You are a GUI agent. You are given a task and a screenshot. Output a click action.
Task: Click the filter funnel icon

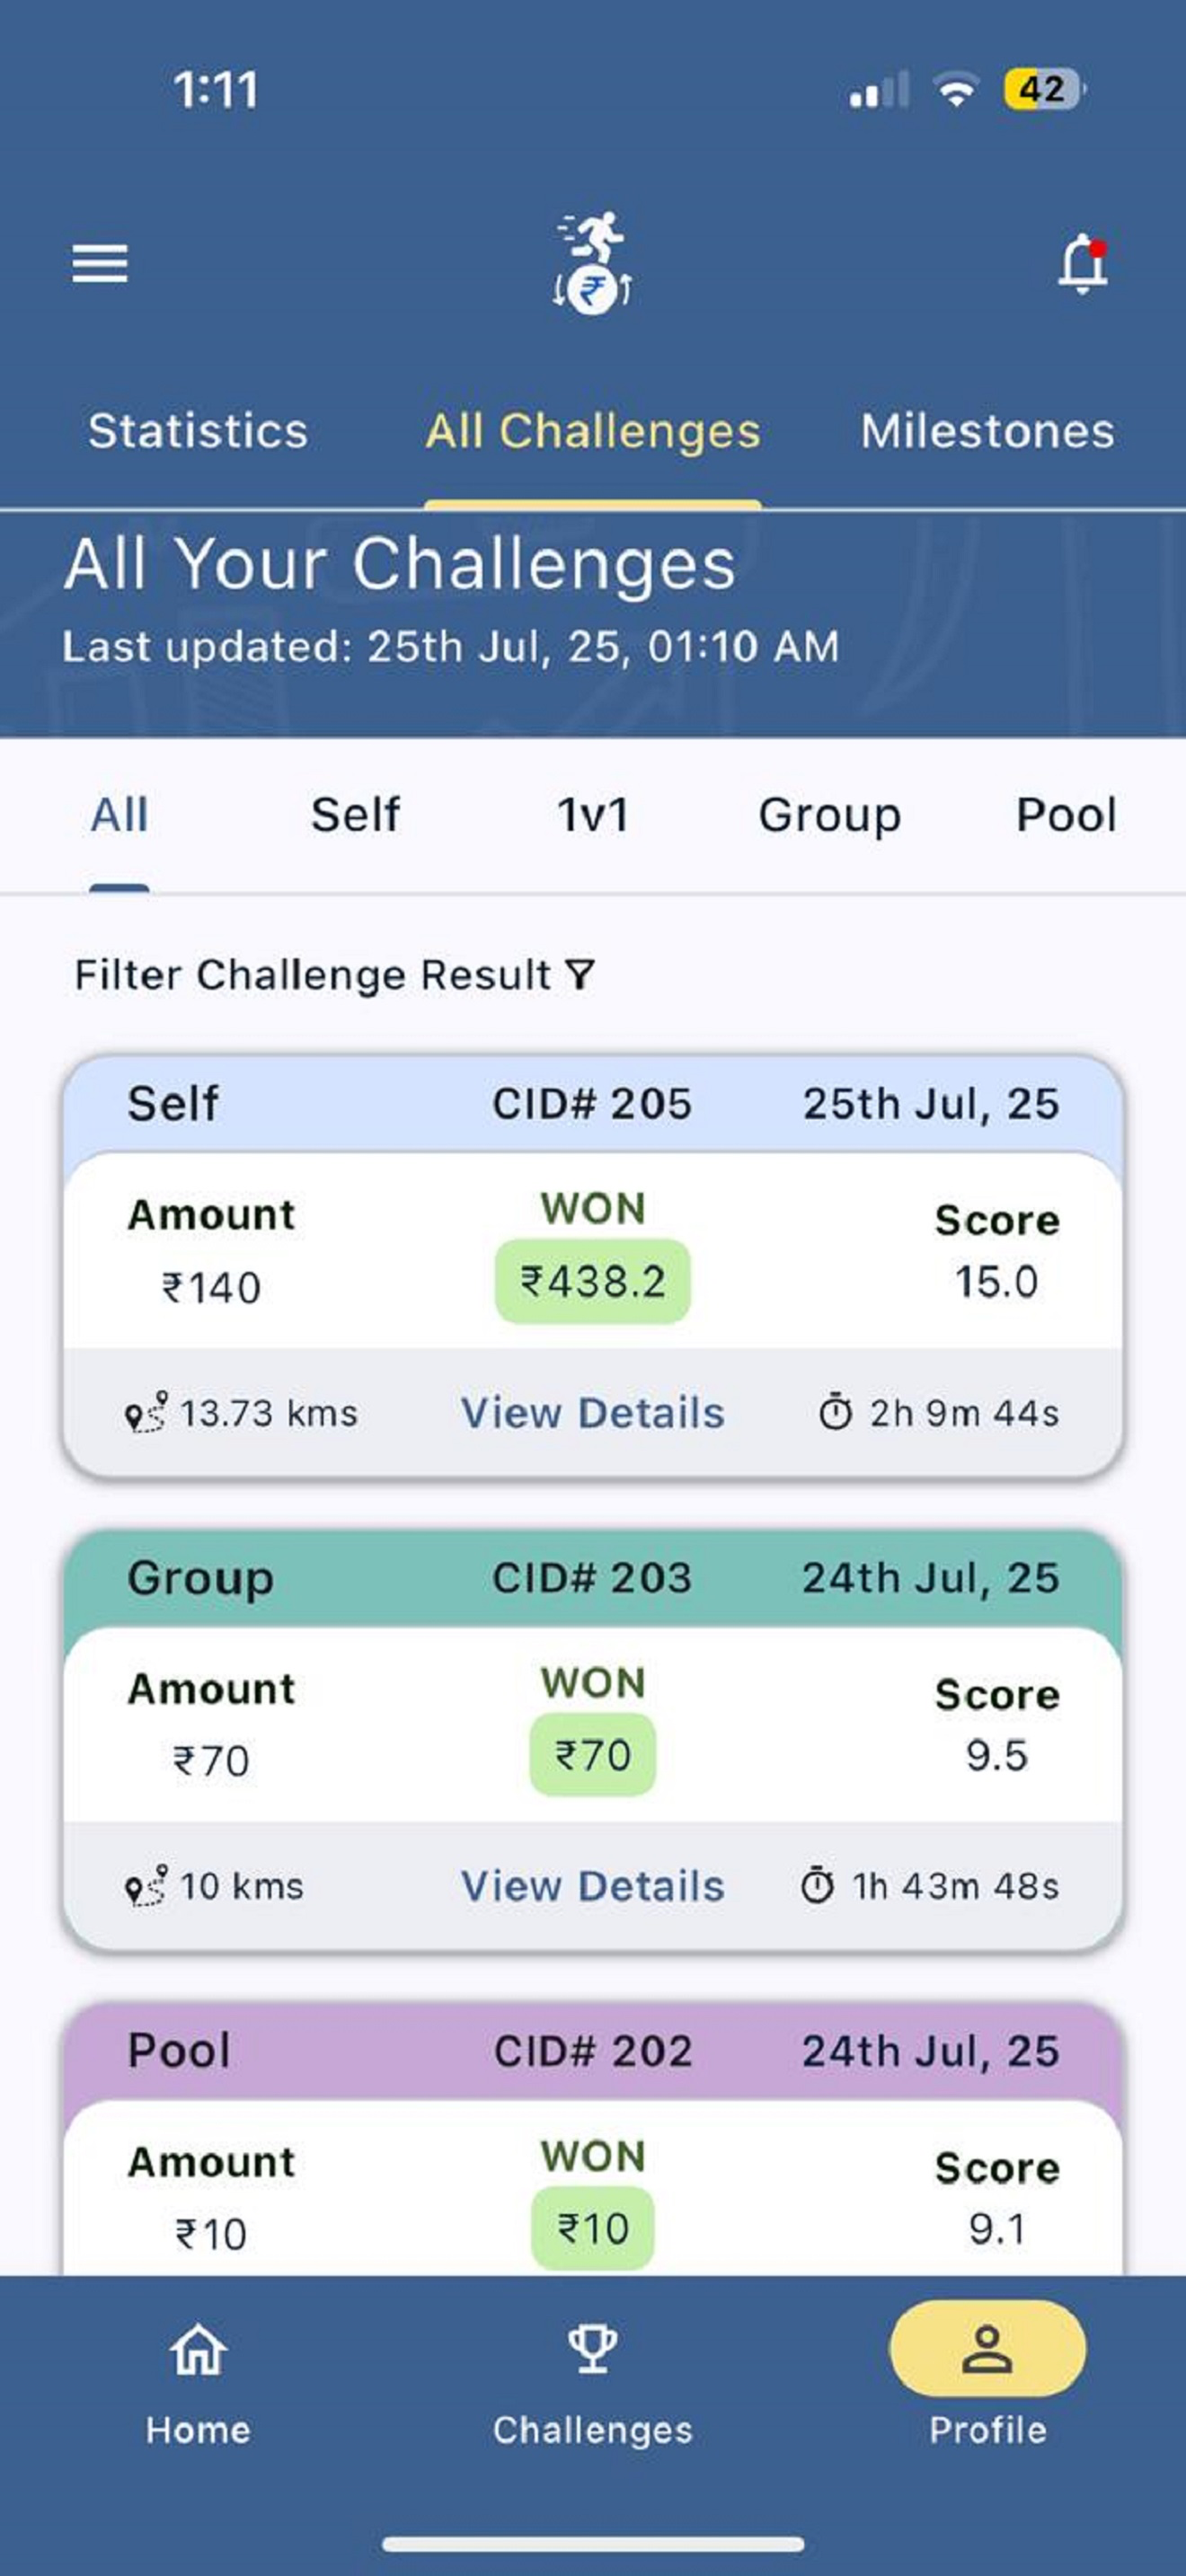tap(580, 974)
